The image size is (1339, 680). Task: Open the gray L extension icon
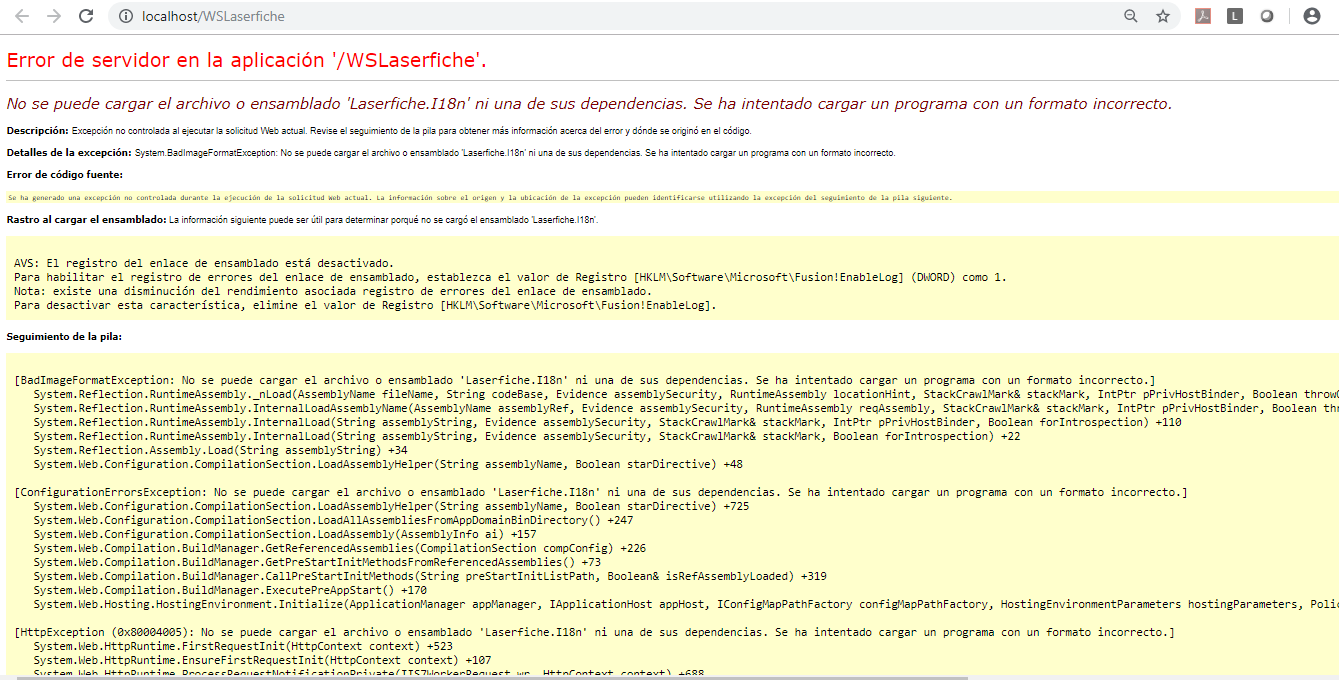click(1235, 16)
